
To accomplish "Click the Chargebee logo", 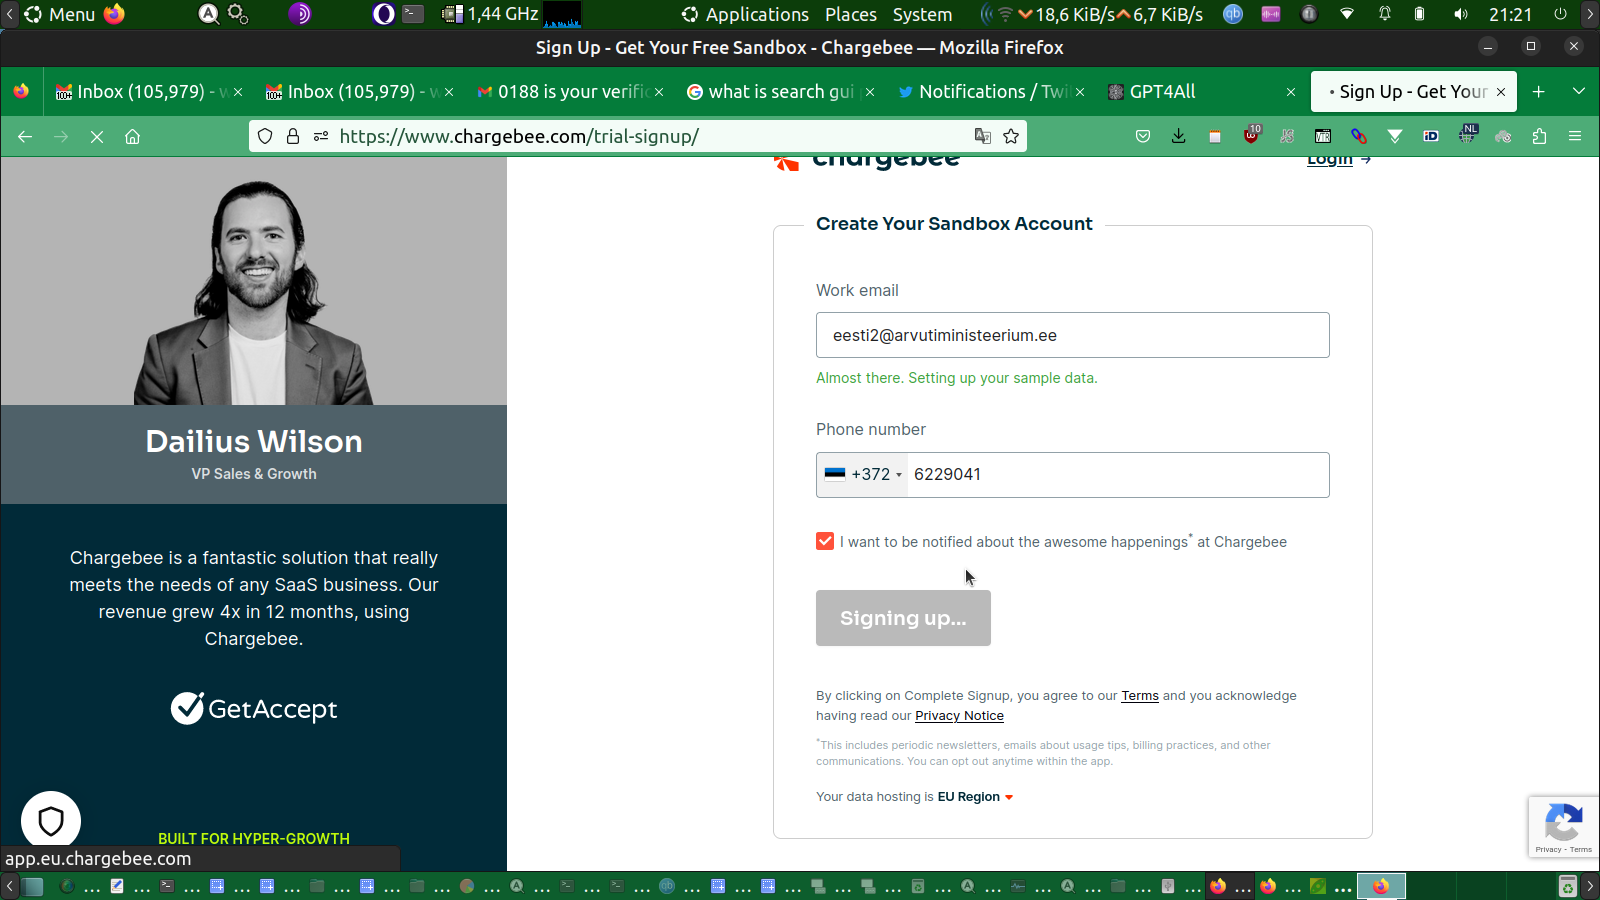I will tap(866, 162).
